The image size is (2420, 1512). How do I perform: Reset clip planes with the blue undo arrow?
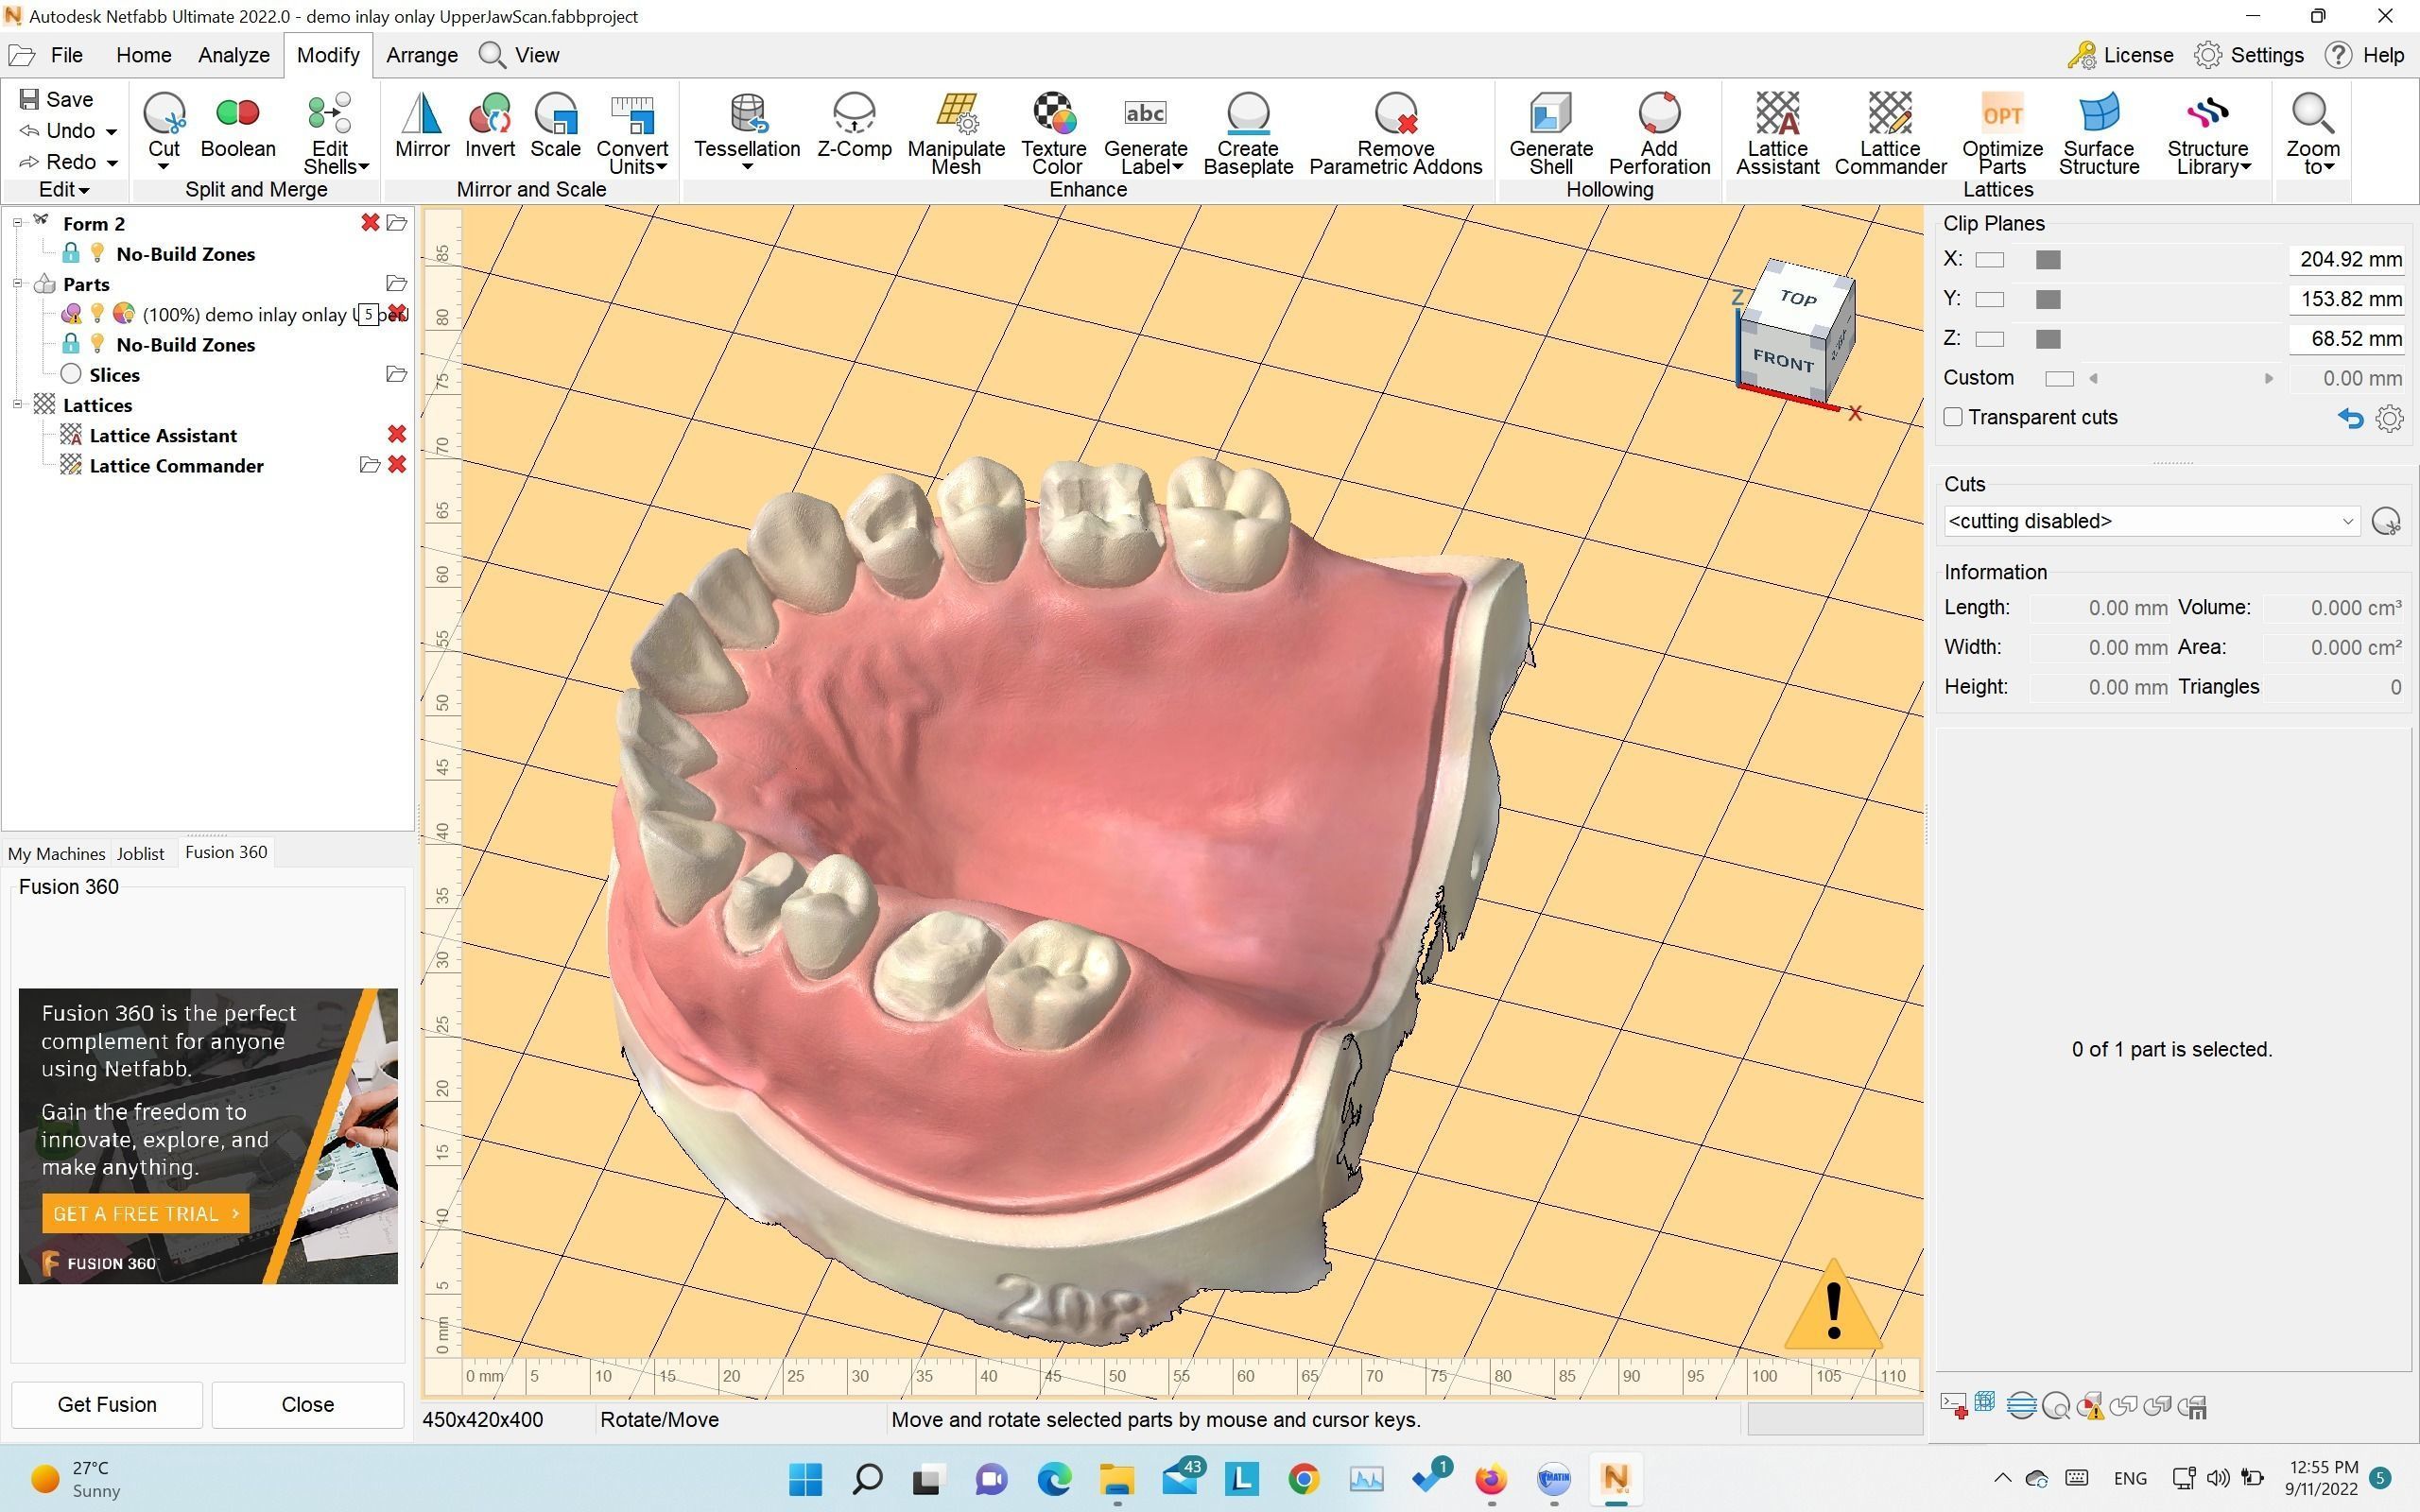[x=2350, y=418]
